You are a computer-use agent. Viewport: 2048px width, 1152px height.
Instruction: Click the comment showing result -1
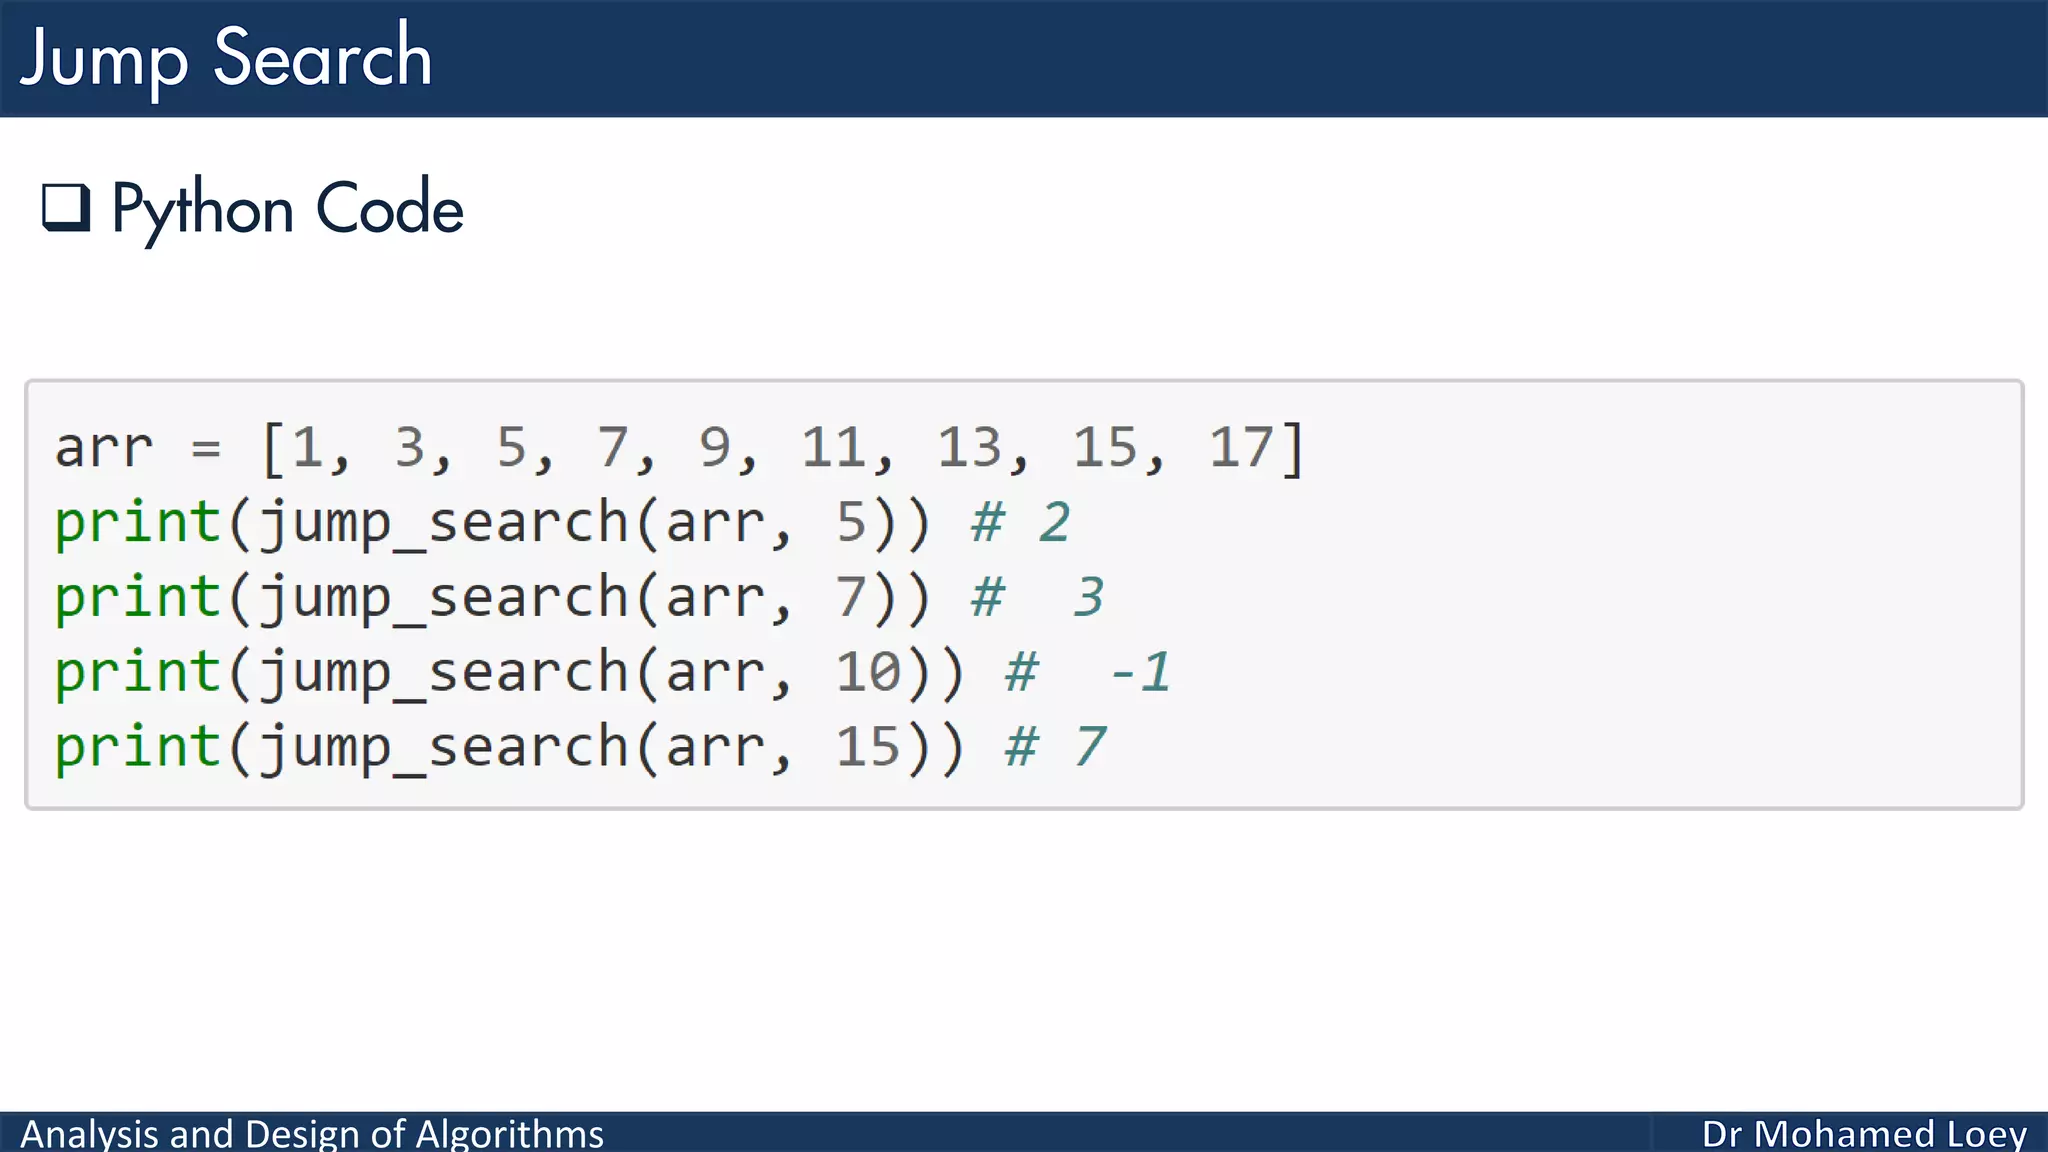tap(1088, 672)
